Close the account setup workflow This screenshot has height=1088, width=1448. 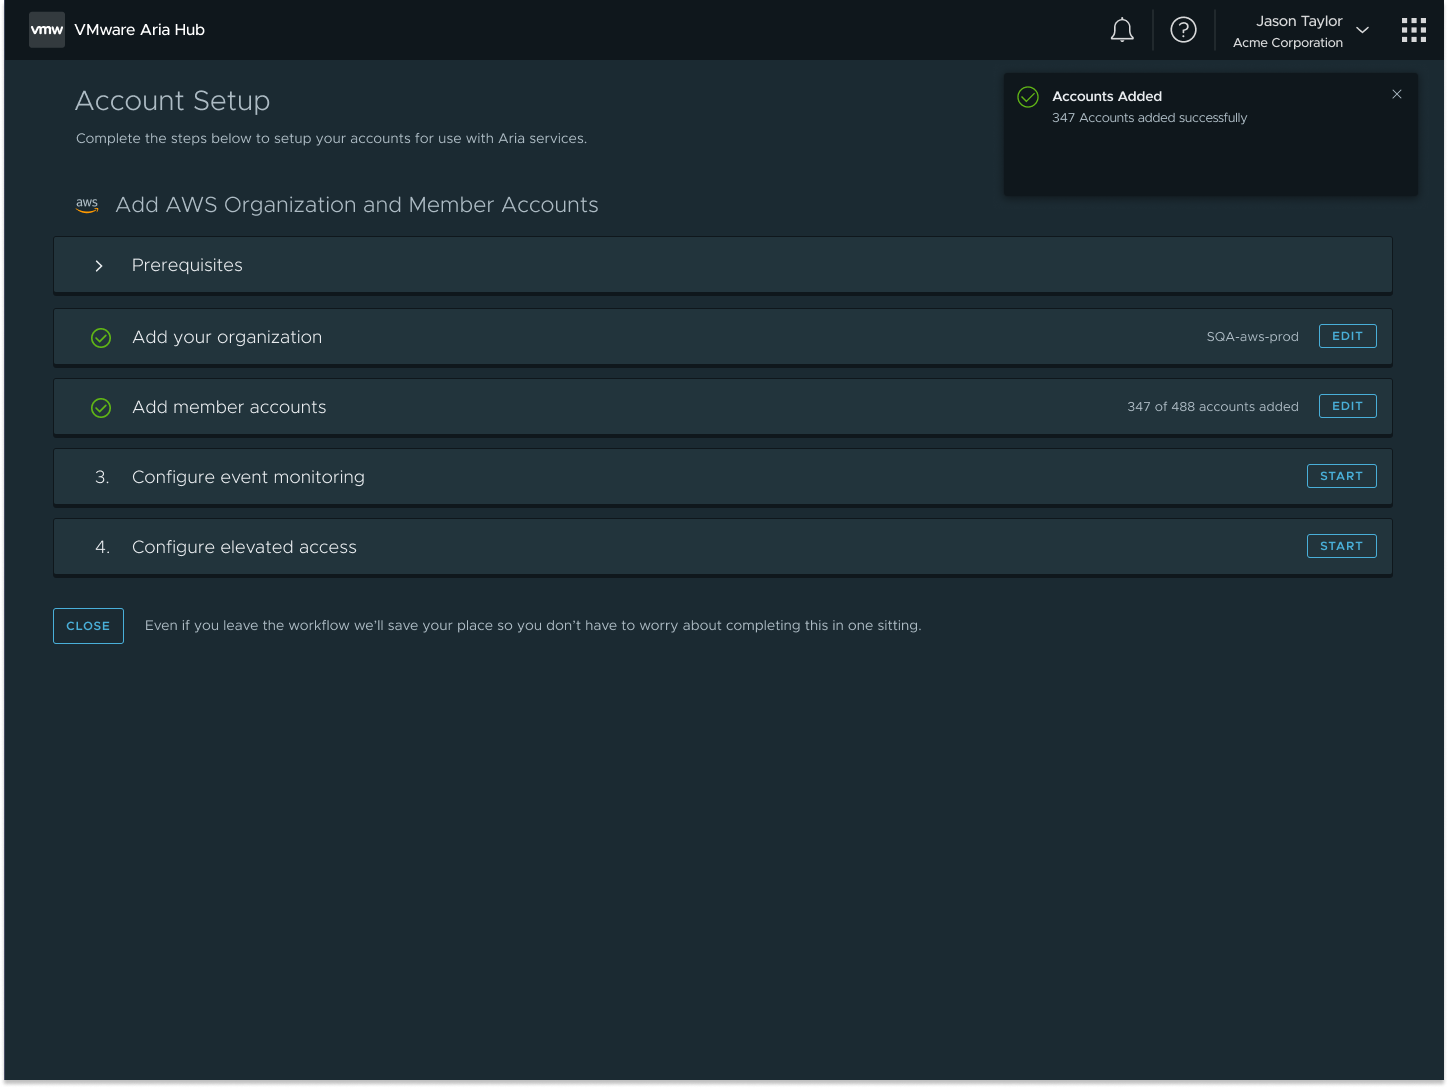[x=88, y=626]
